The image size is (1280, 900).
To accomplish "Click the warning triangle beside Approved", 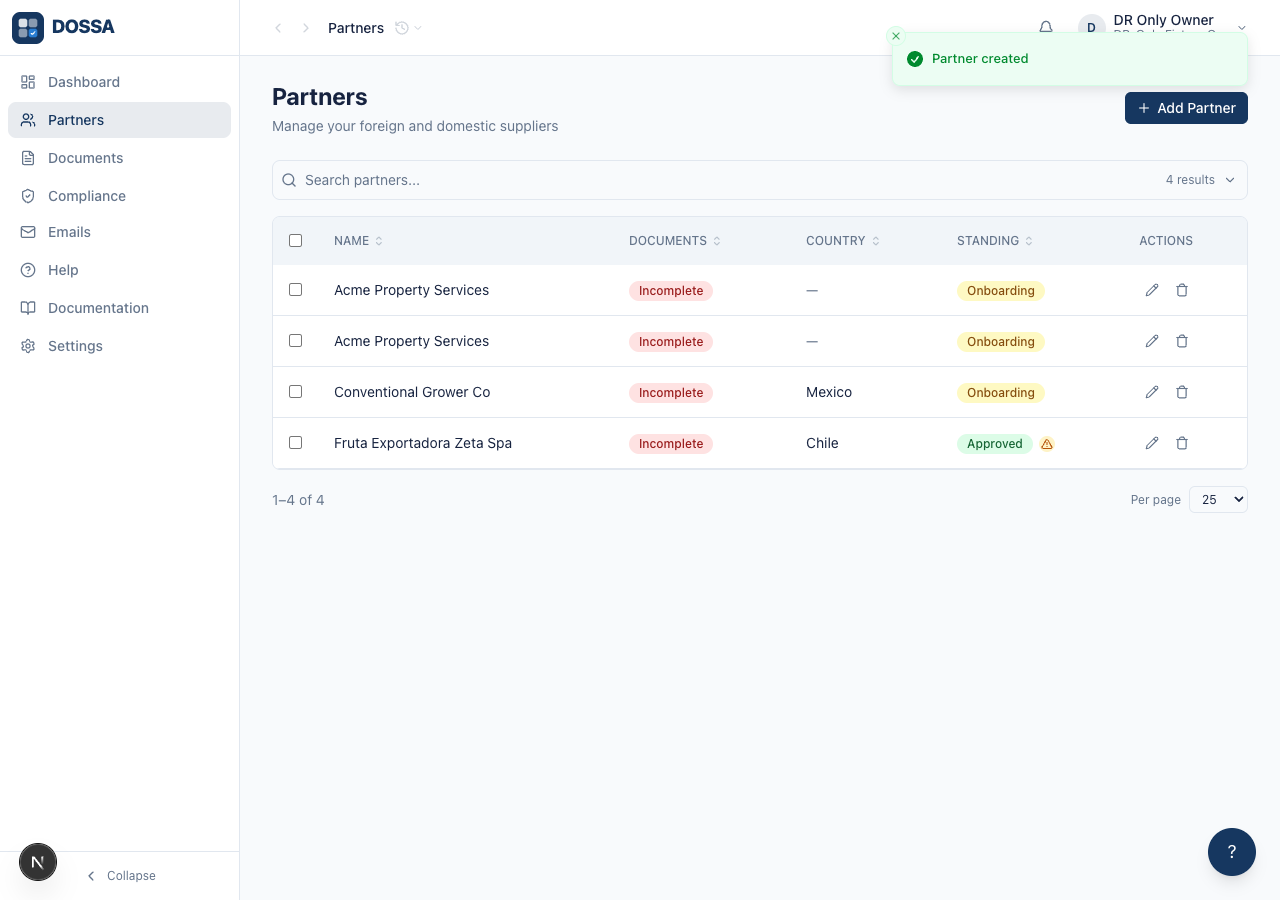I will coord(1047,444).
